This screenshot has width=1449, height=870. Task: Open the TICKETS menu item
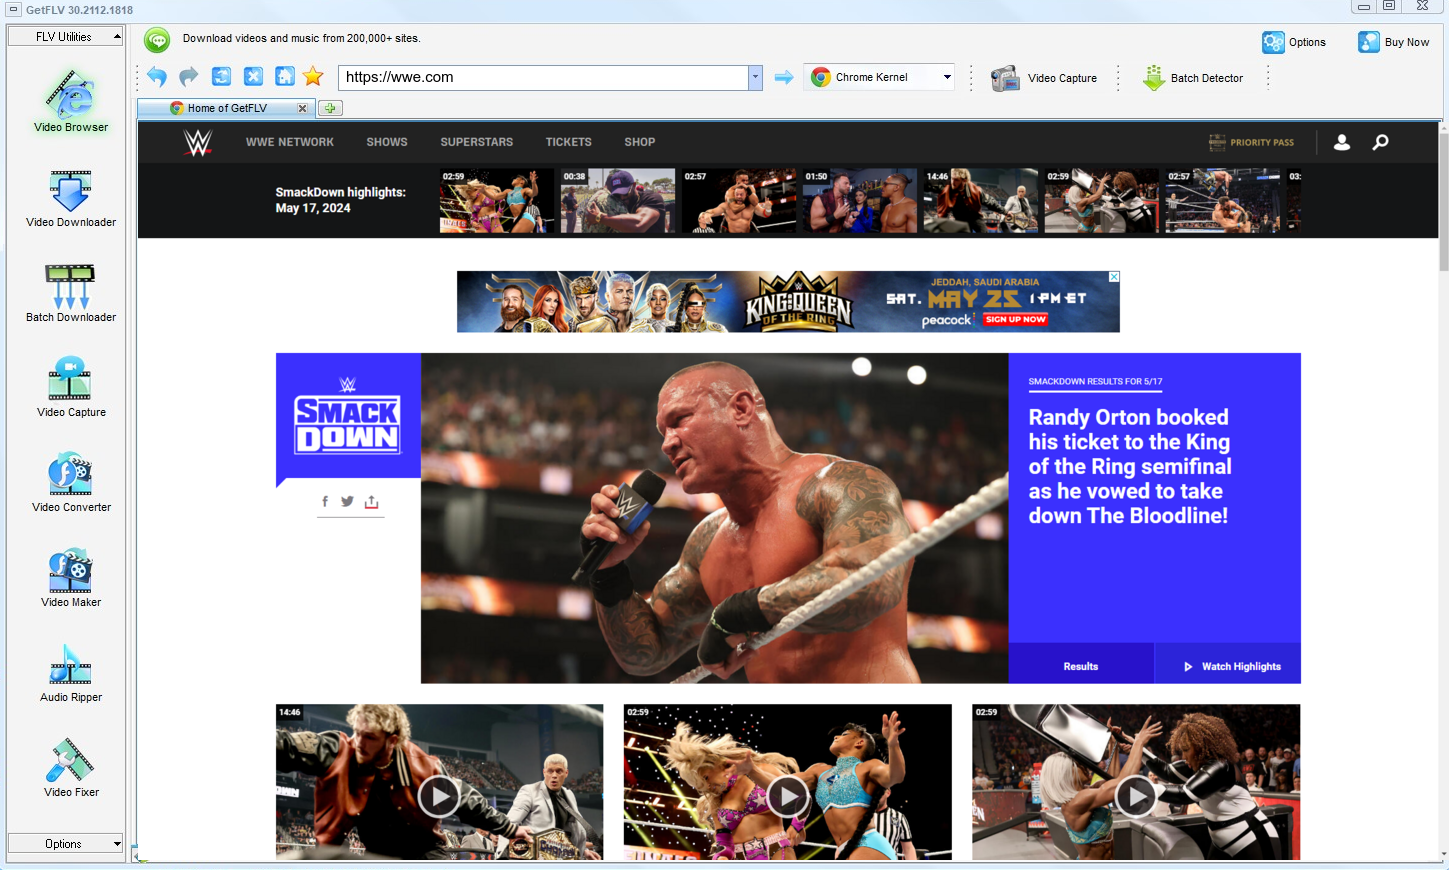pyautogui.click(x=569, y=142)
